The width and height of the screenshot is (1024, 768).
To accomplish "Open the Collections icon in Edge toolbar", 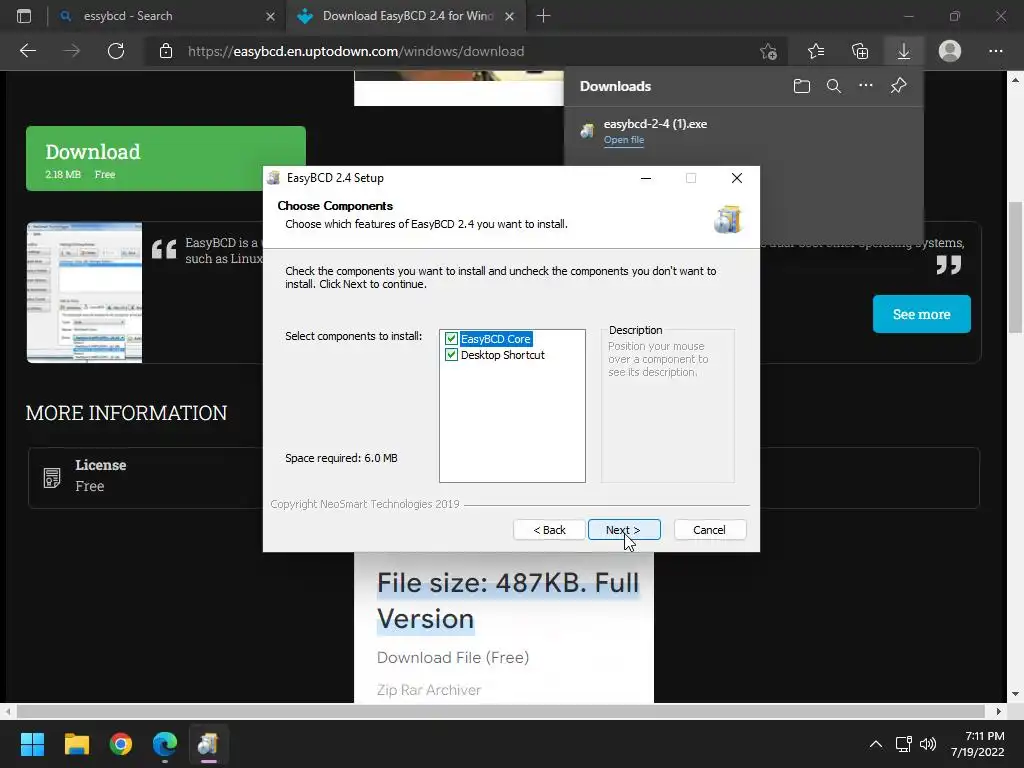I will 860,51.
